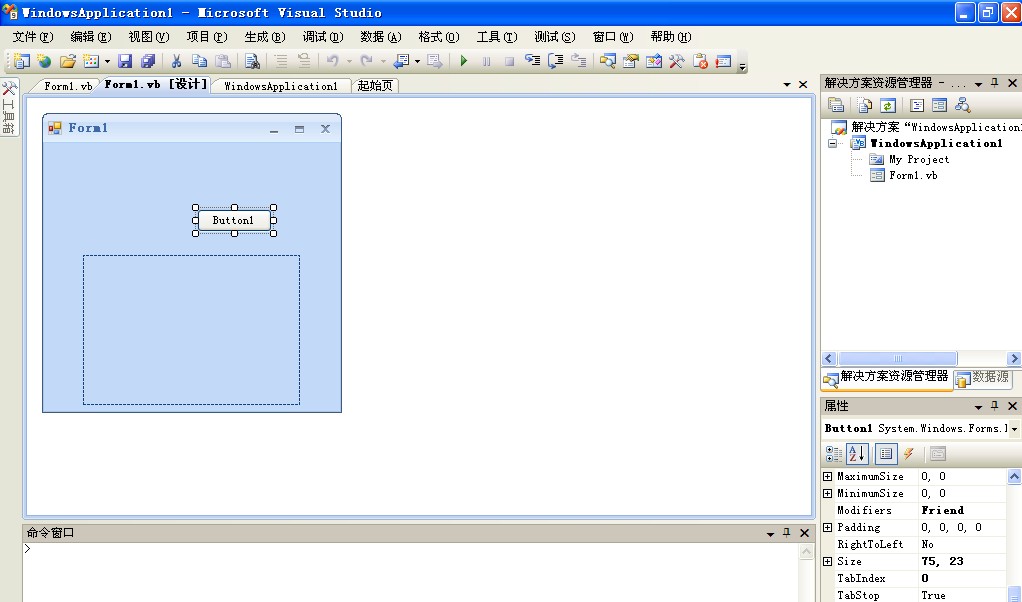The image size is (1022, 602).
Task: Click the Redo arrow icon
Action: pos(367,61)
